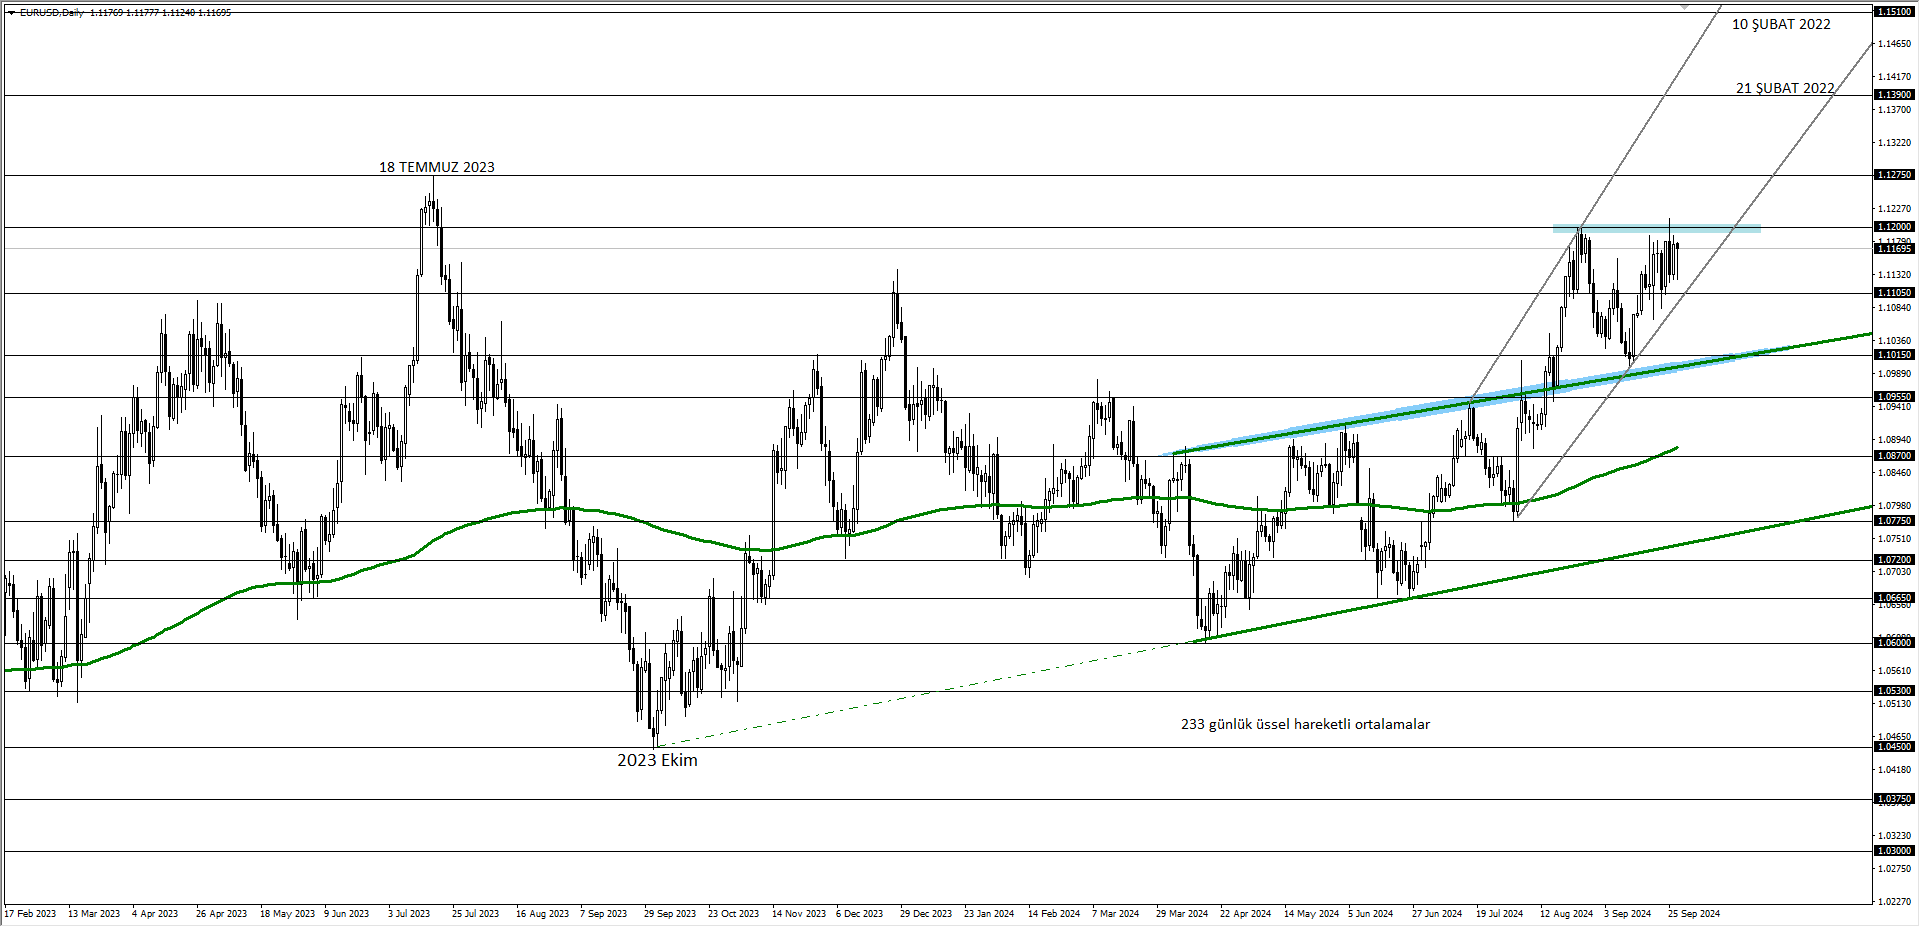Click the 1.04500 price level tag
The width and height of the screenshot is (1920, 927).
1894,747
